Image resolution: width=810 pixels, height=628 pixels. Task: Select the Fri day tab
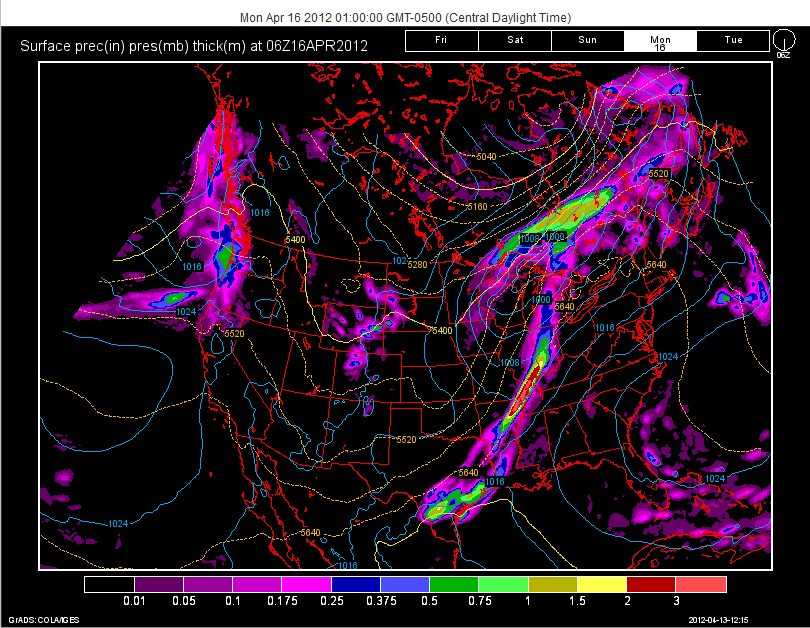pos(442,41)
